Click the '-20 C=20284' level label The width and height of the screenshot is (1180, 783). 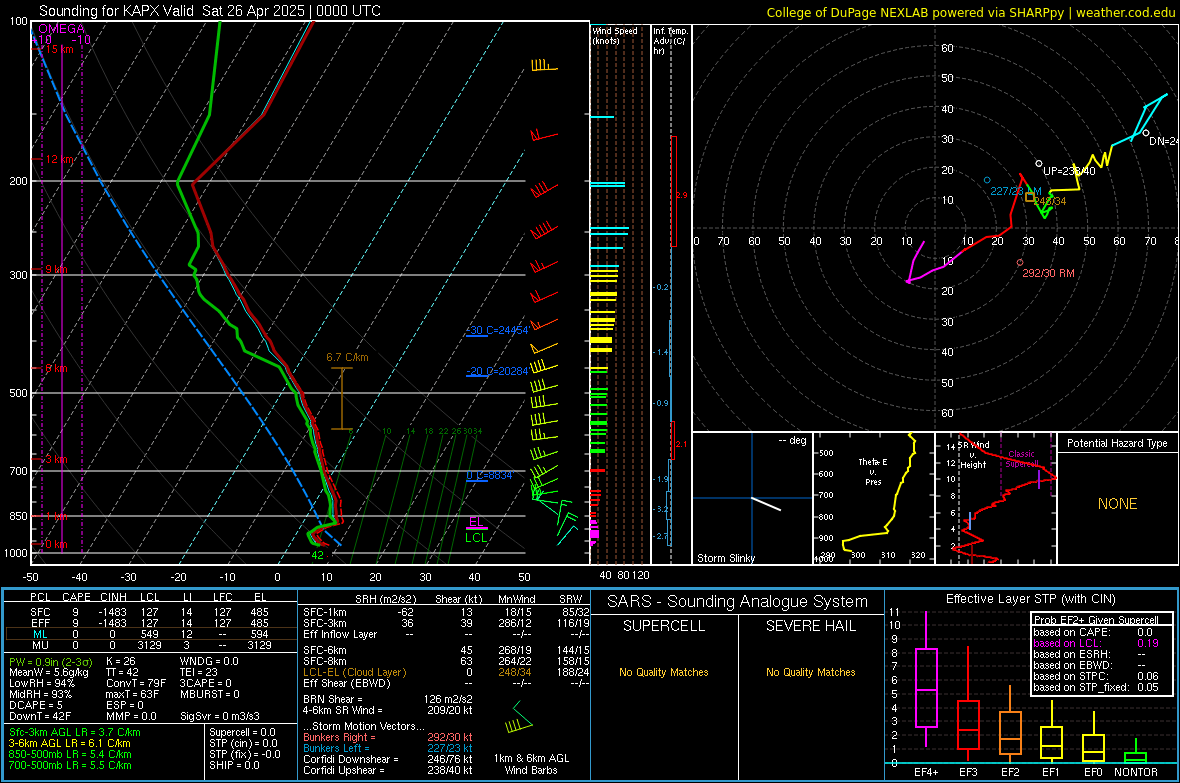point(497,371)
